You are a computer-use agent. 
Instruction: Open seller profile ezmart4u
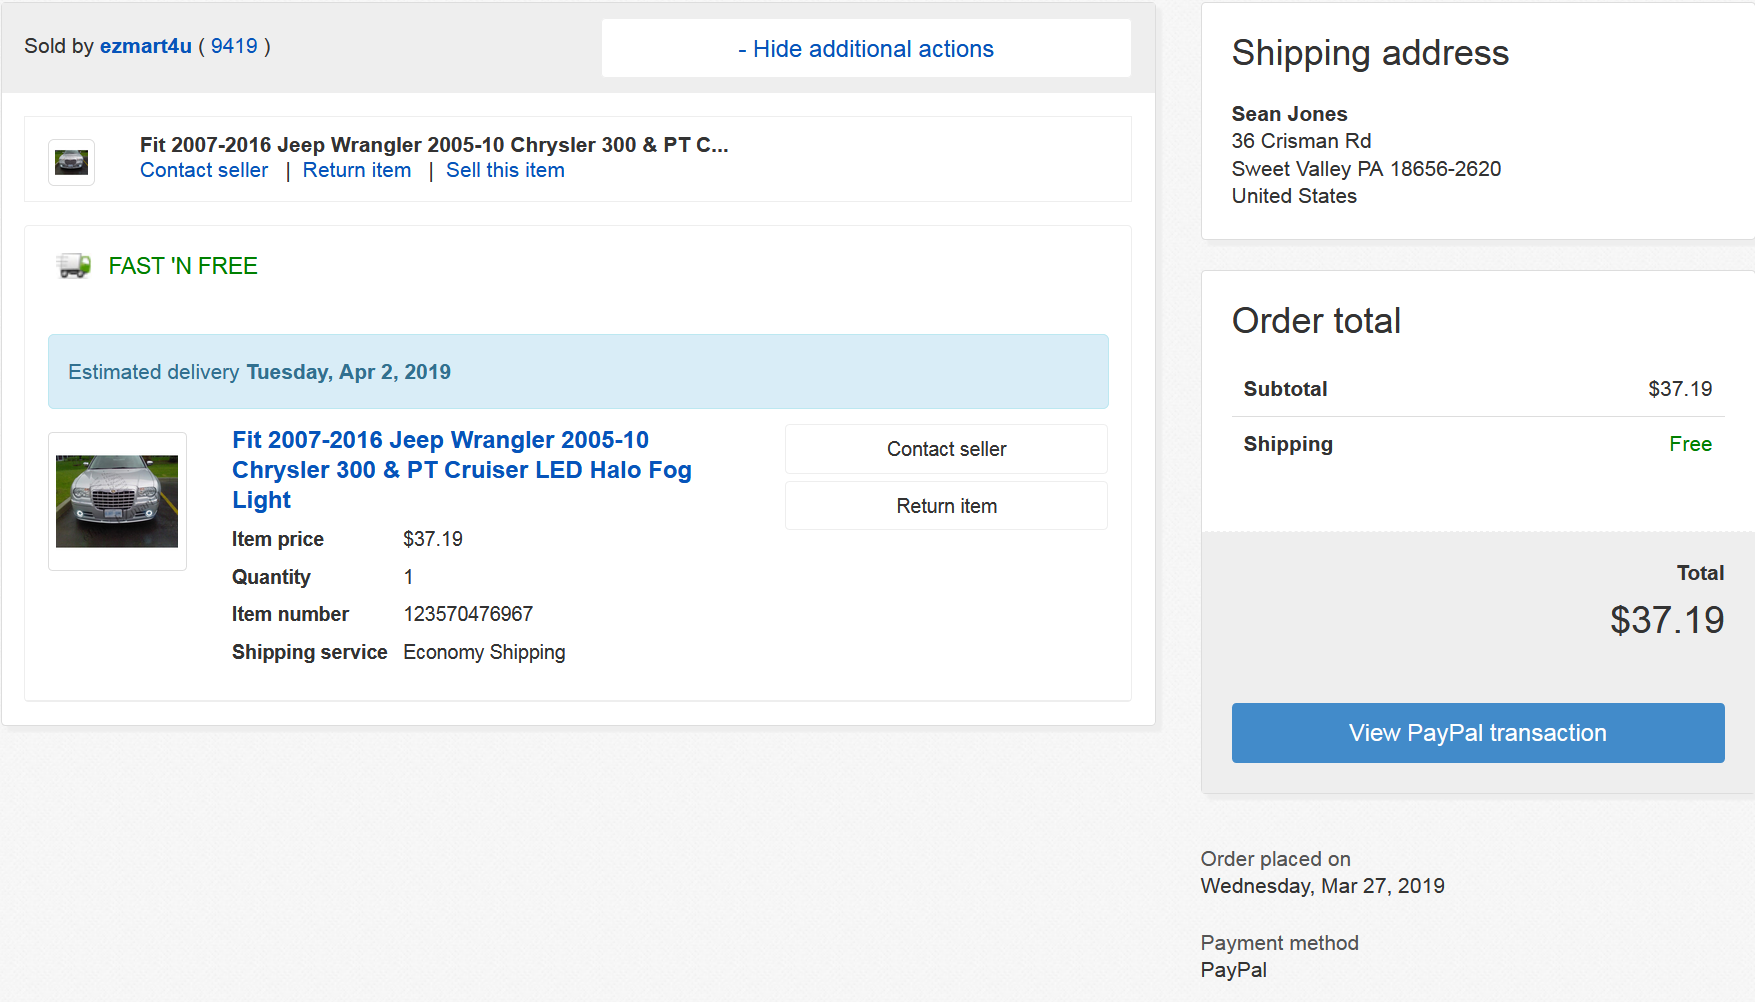(x=145, y=46)
